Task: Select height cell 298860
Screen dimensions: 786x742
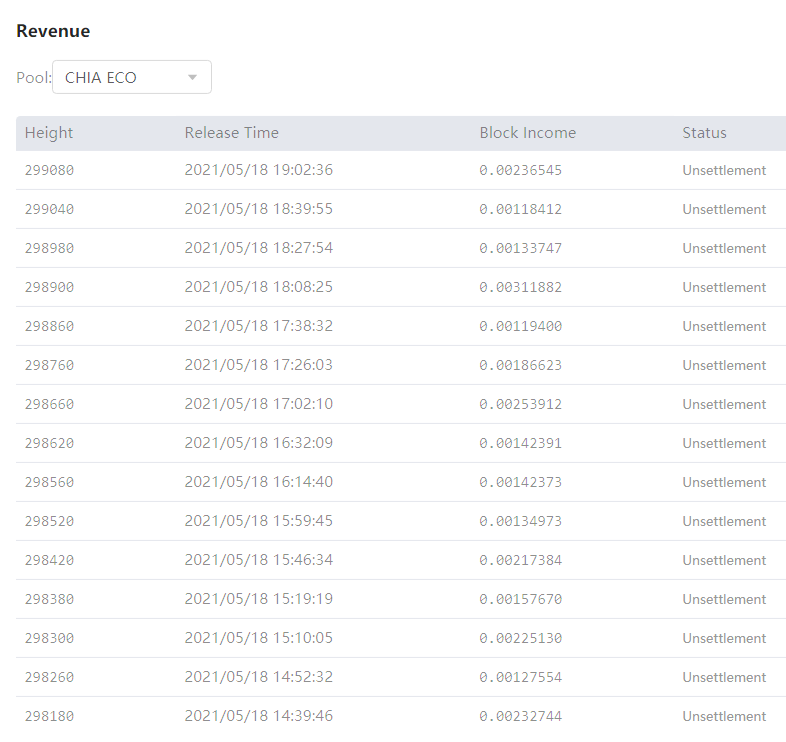Action: pos(50,326)
